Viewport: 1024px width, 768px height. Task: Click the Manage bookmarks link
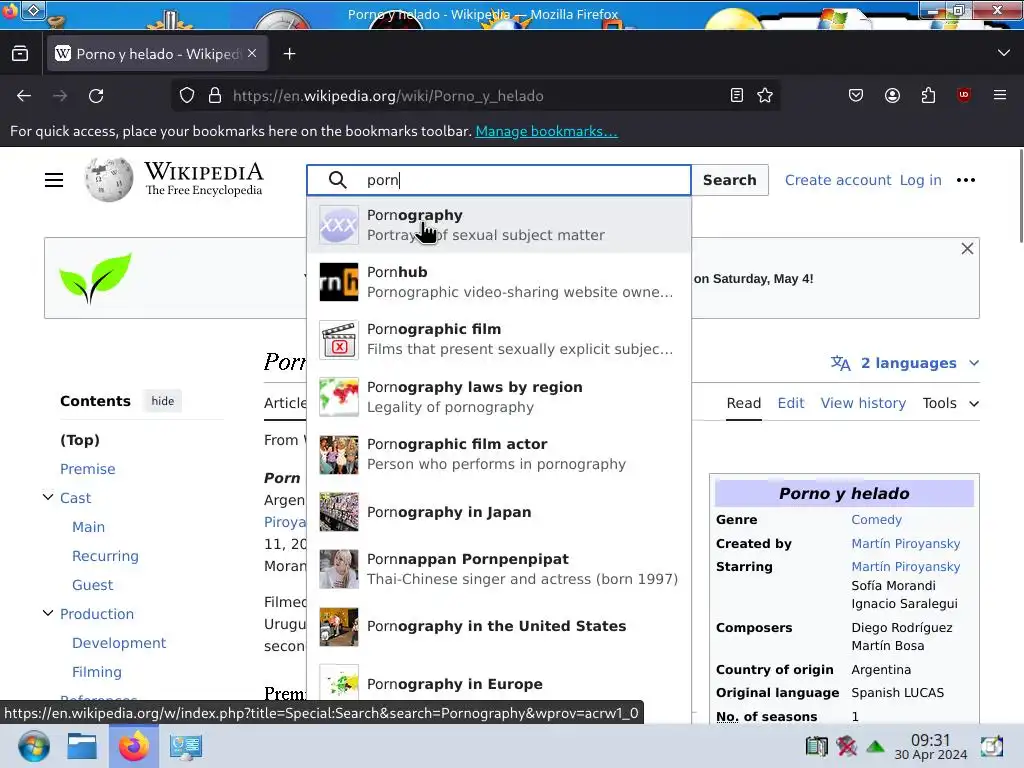tap(546, 131)
